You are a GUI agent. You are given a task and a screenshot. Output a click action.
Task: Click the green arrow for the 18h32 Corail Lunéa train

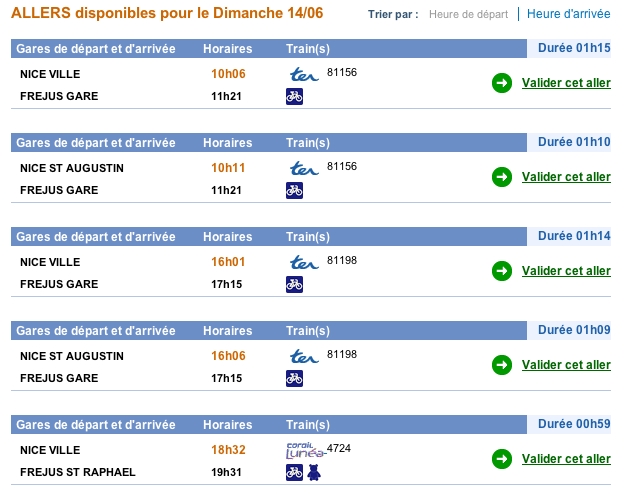tap(502, 459)
